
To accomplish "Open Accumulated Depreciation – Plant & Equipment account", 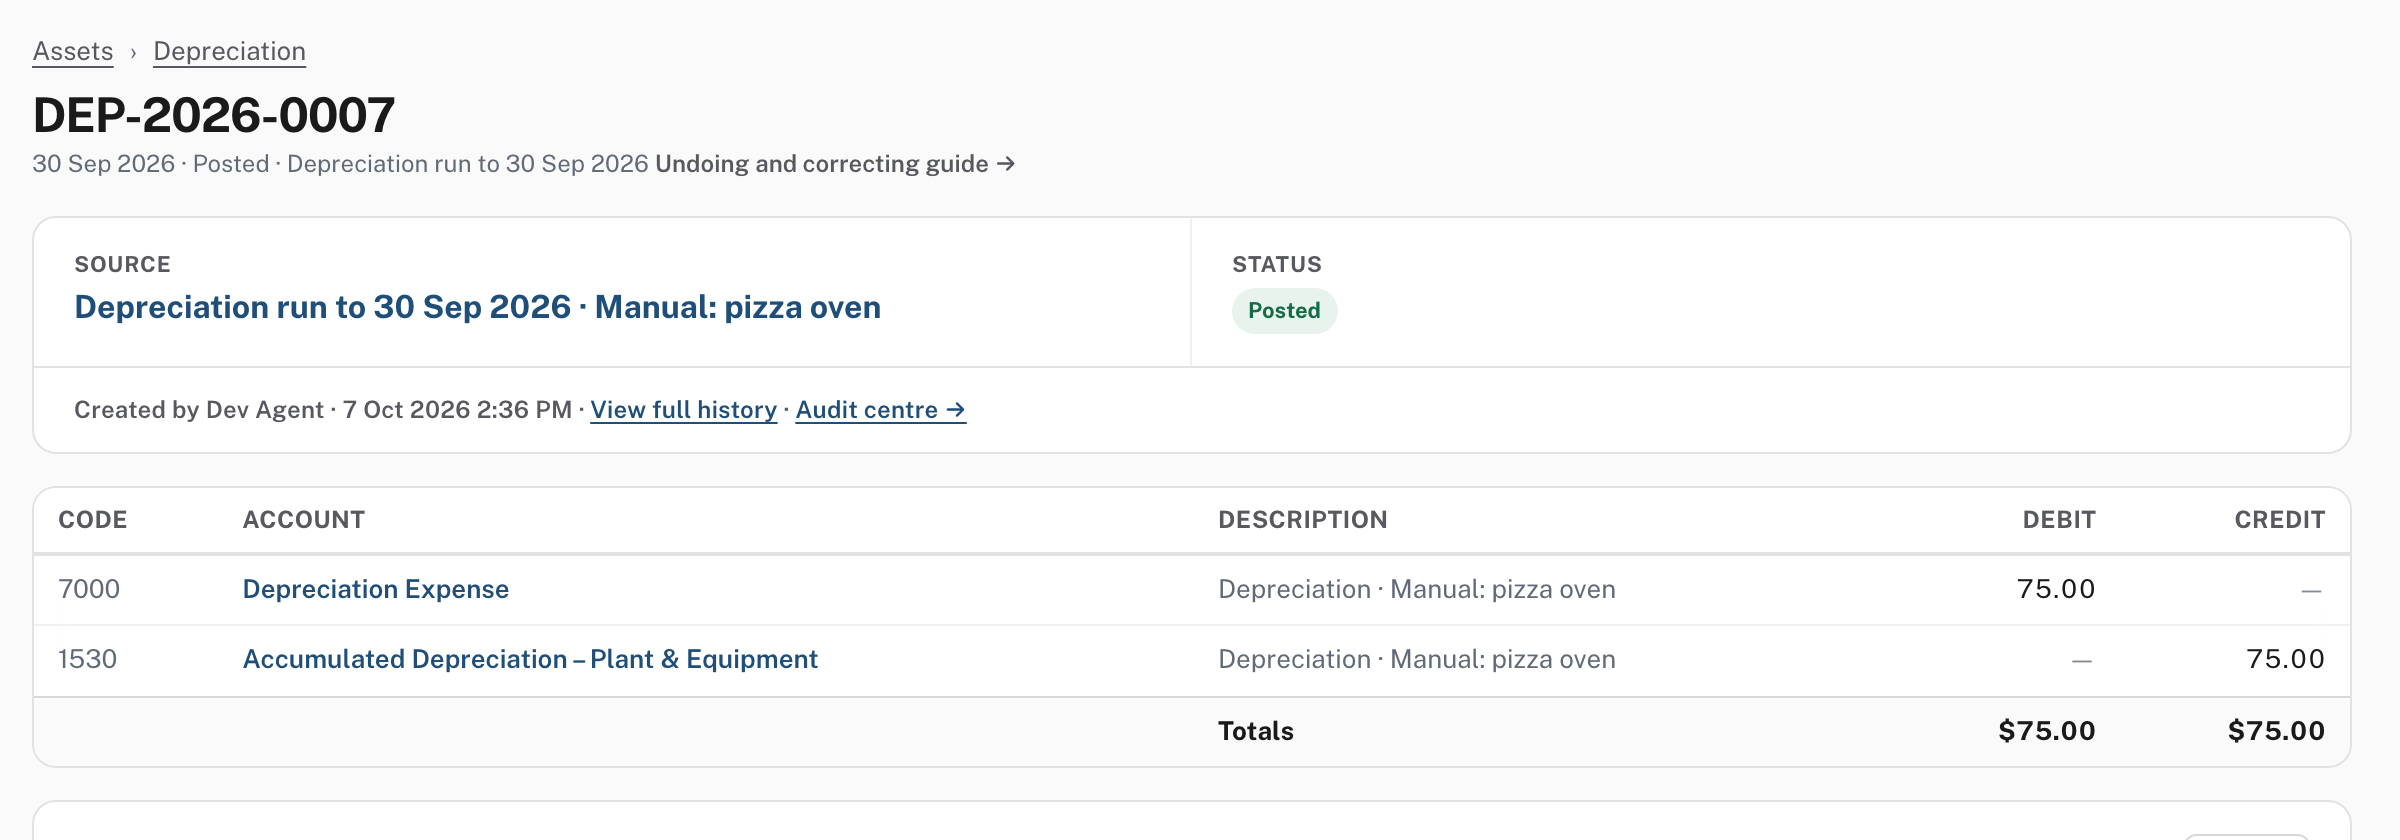I will coord(530,659).
